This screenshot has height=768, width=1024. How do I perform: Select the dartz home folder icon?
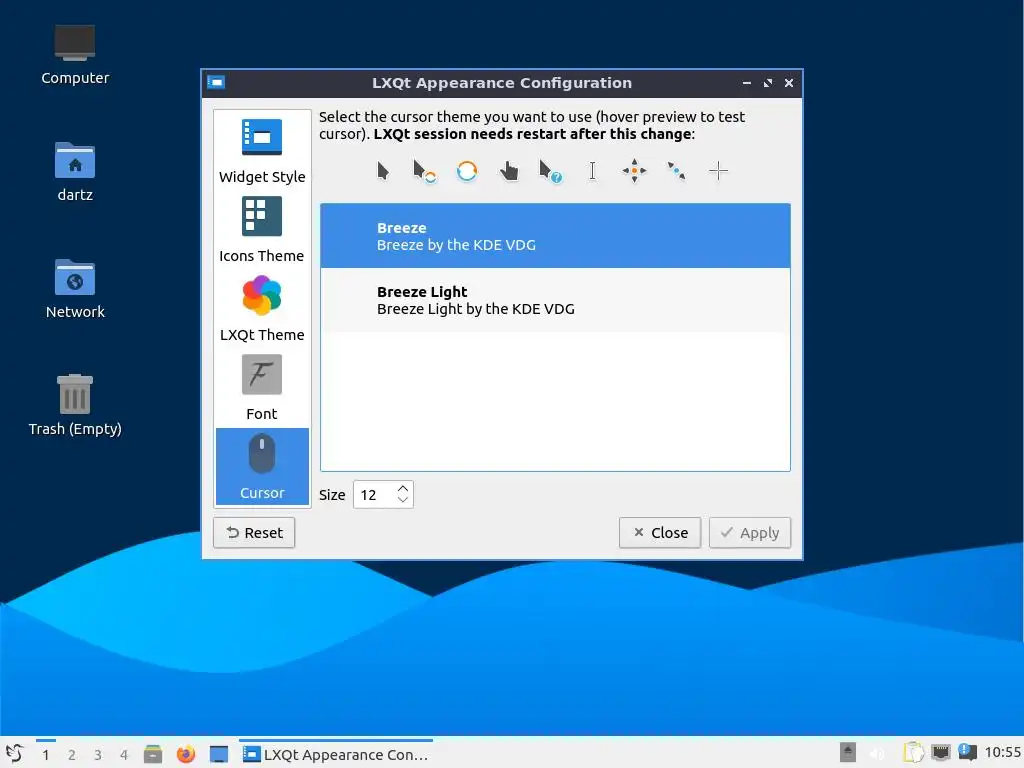coord(75,172)
